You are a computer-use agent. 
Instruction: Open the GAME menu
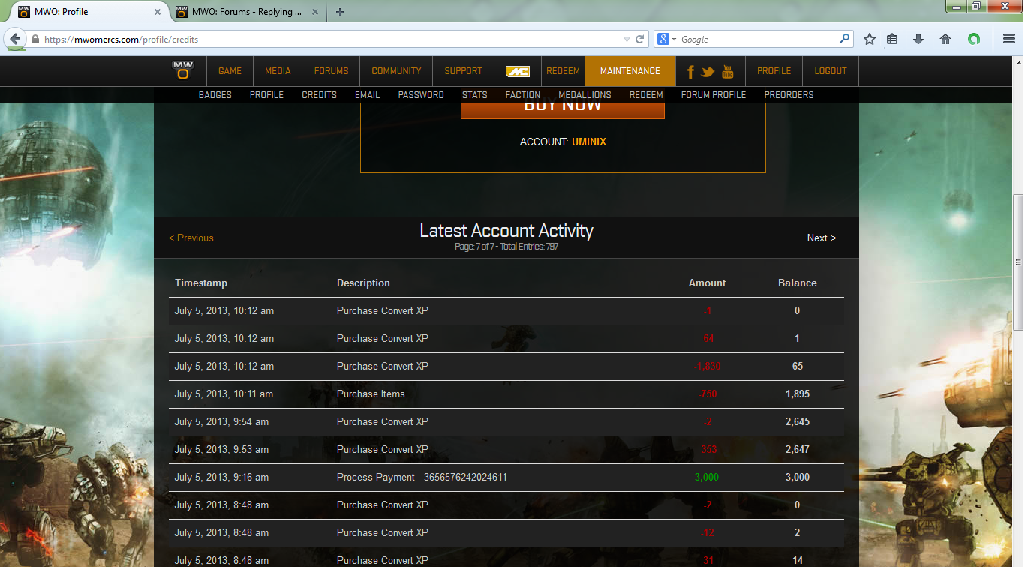(230, 70)
